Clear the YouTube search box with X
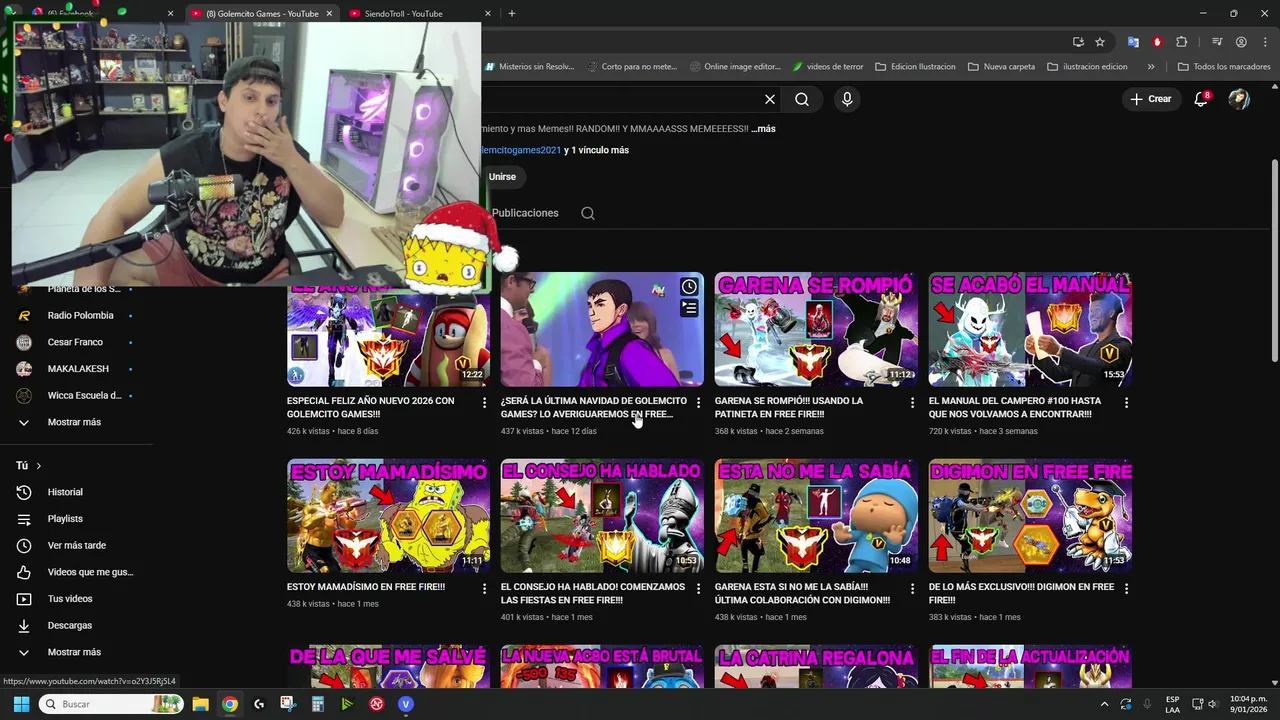This screenshot has height=720, width=1280. pyautogui.click(x=770, y=99)
